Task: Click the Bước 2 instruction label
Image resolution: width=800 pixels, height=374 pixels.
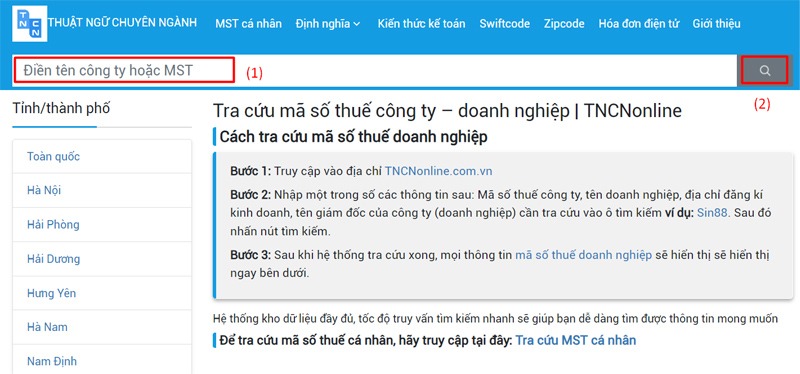Action: click(x=251, y=195)
